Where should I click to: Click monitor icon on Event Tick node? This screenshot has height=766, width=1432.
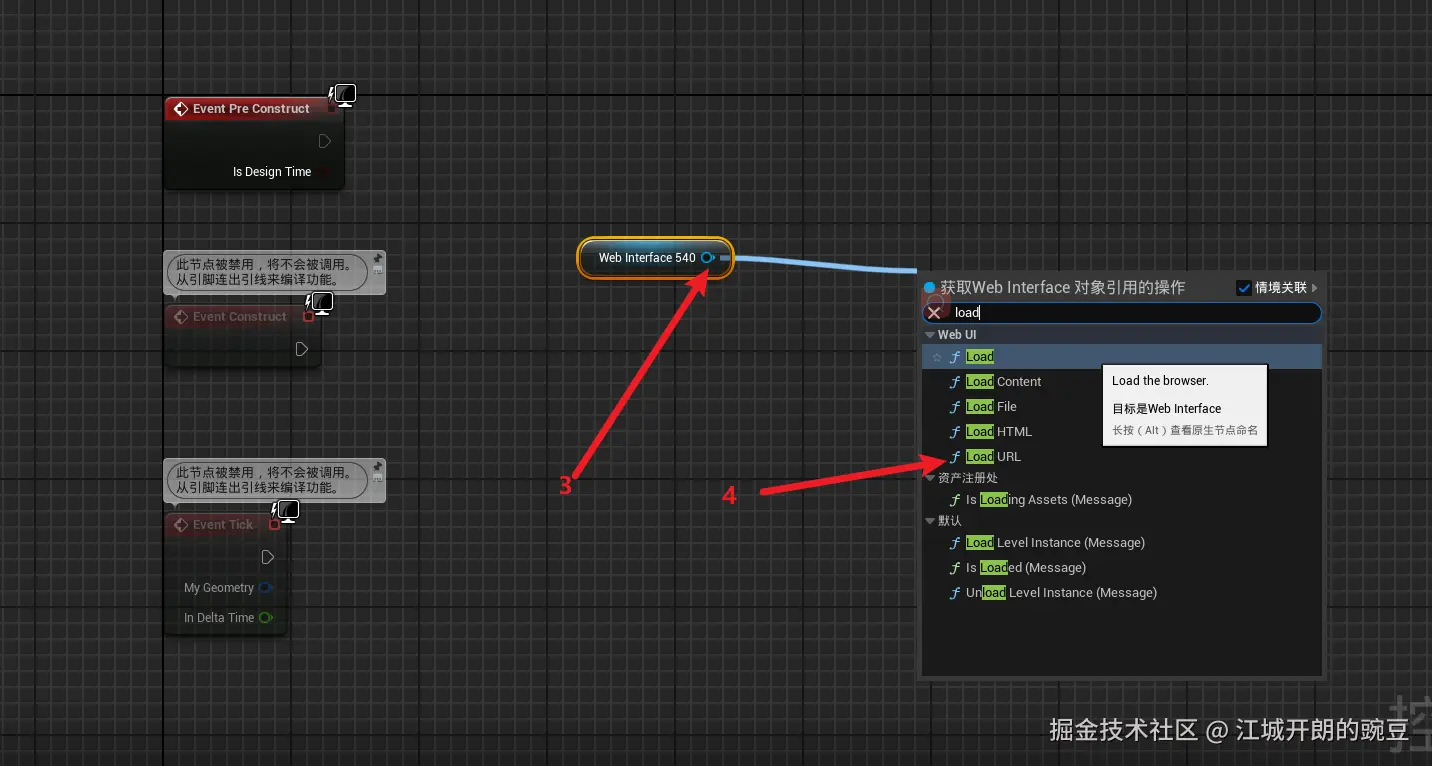pos(287,512)
